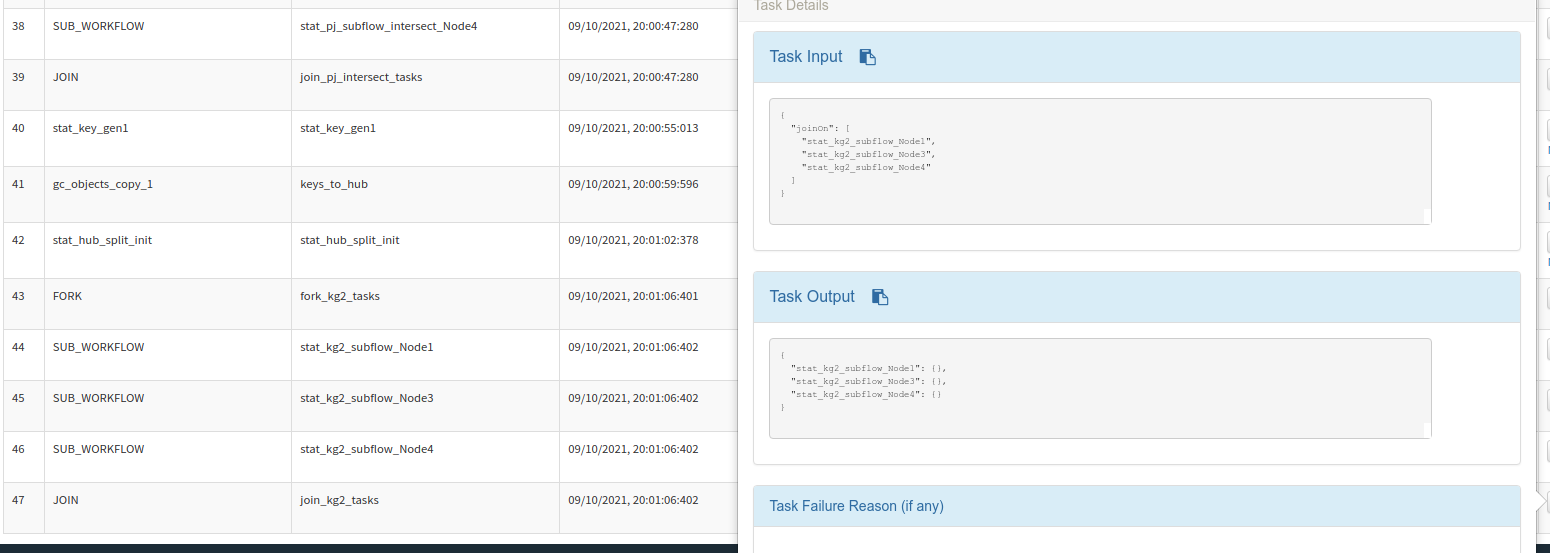
Task: Click SUB_WORKFLOW type in row 44
Action: pos(98,347)
